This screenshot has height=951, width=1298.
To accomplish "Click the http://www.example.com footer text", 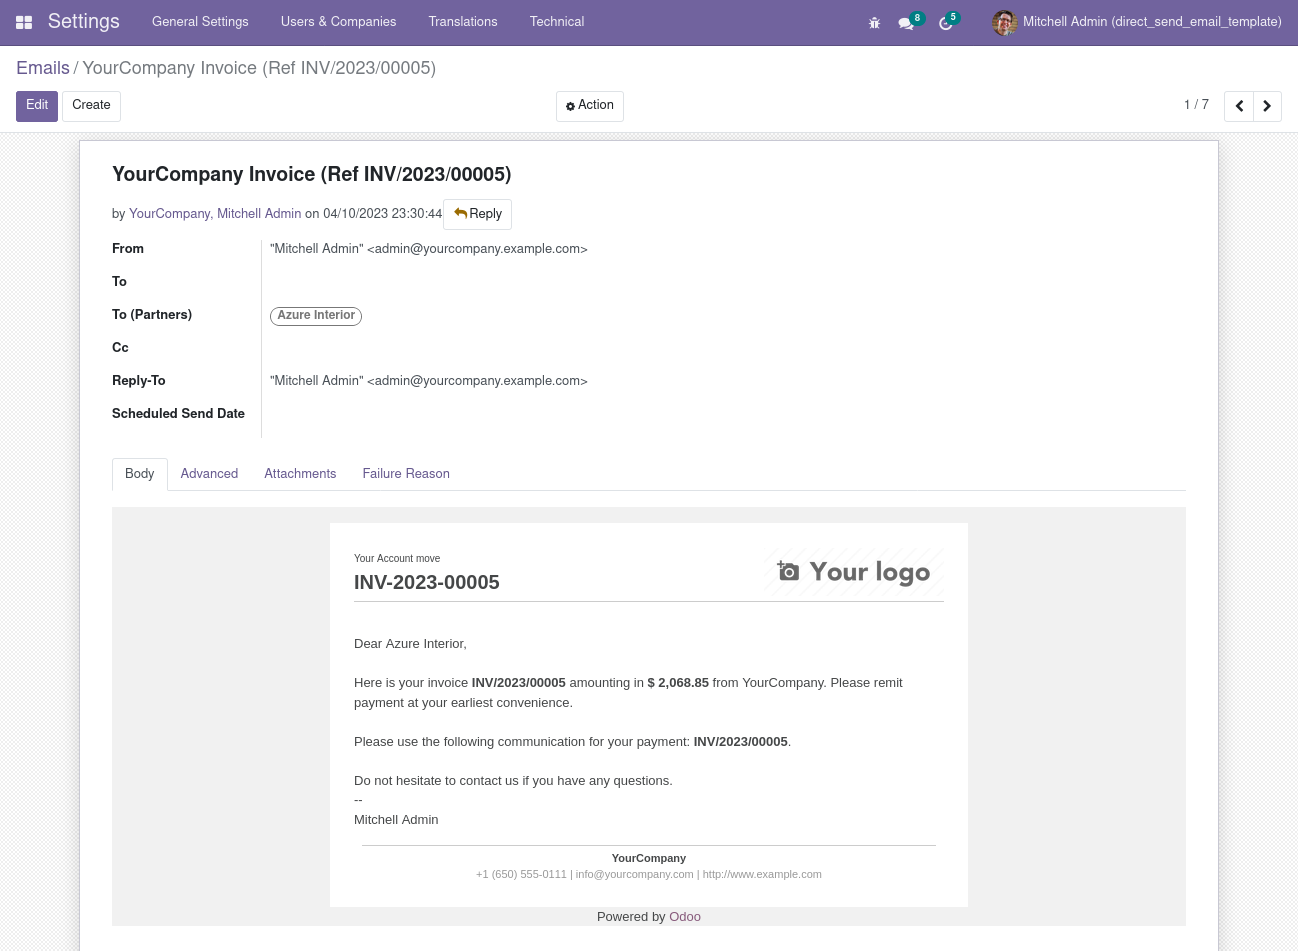I will 762,874.
